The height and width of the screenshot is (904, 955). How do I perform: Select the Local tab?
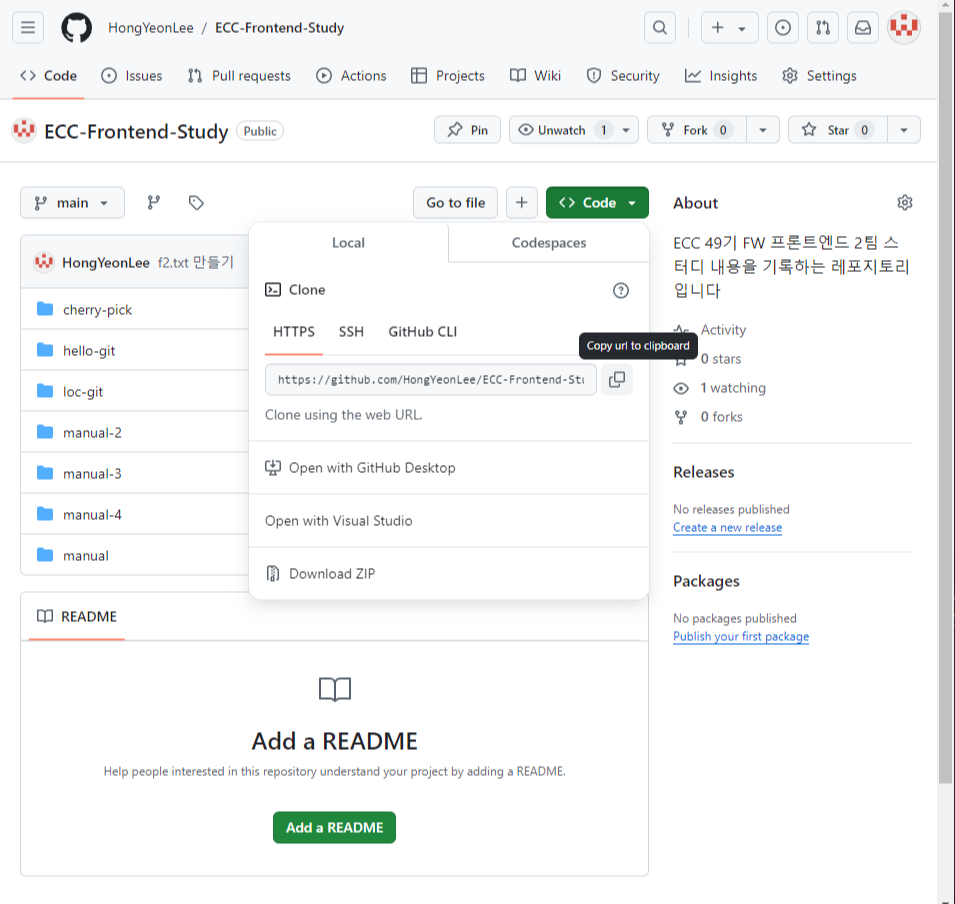(348, 242)
